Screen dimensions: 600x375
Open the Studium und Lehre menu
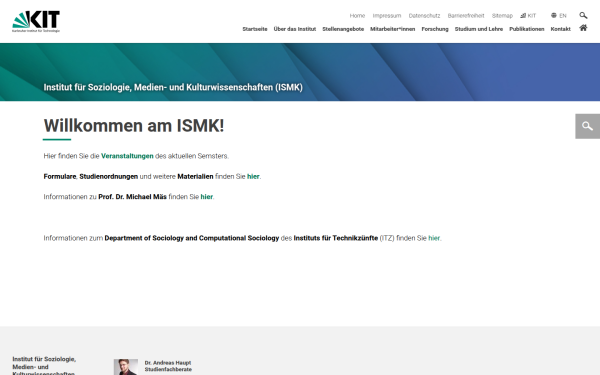coord(479,29)
